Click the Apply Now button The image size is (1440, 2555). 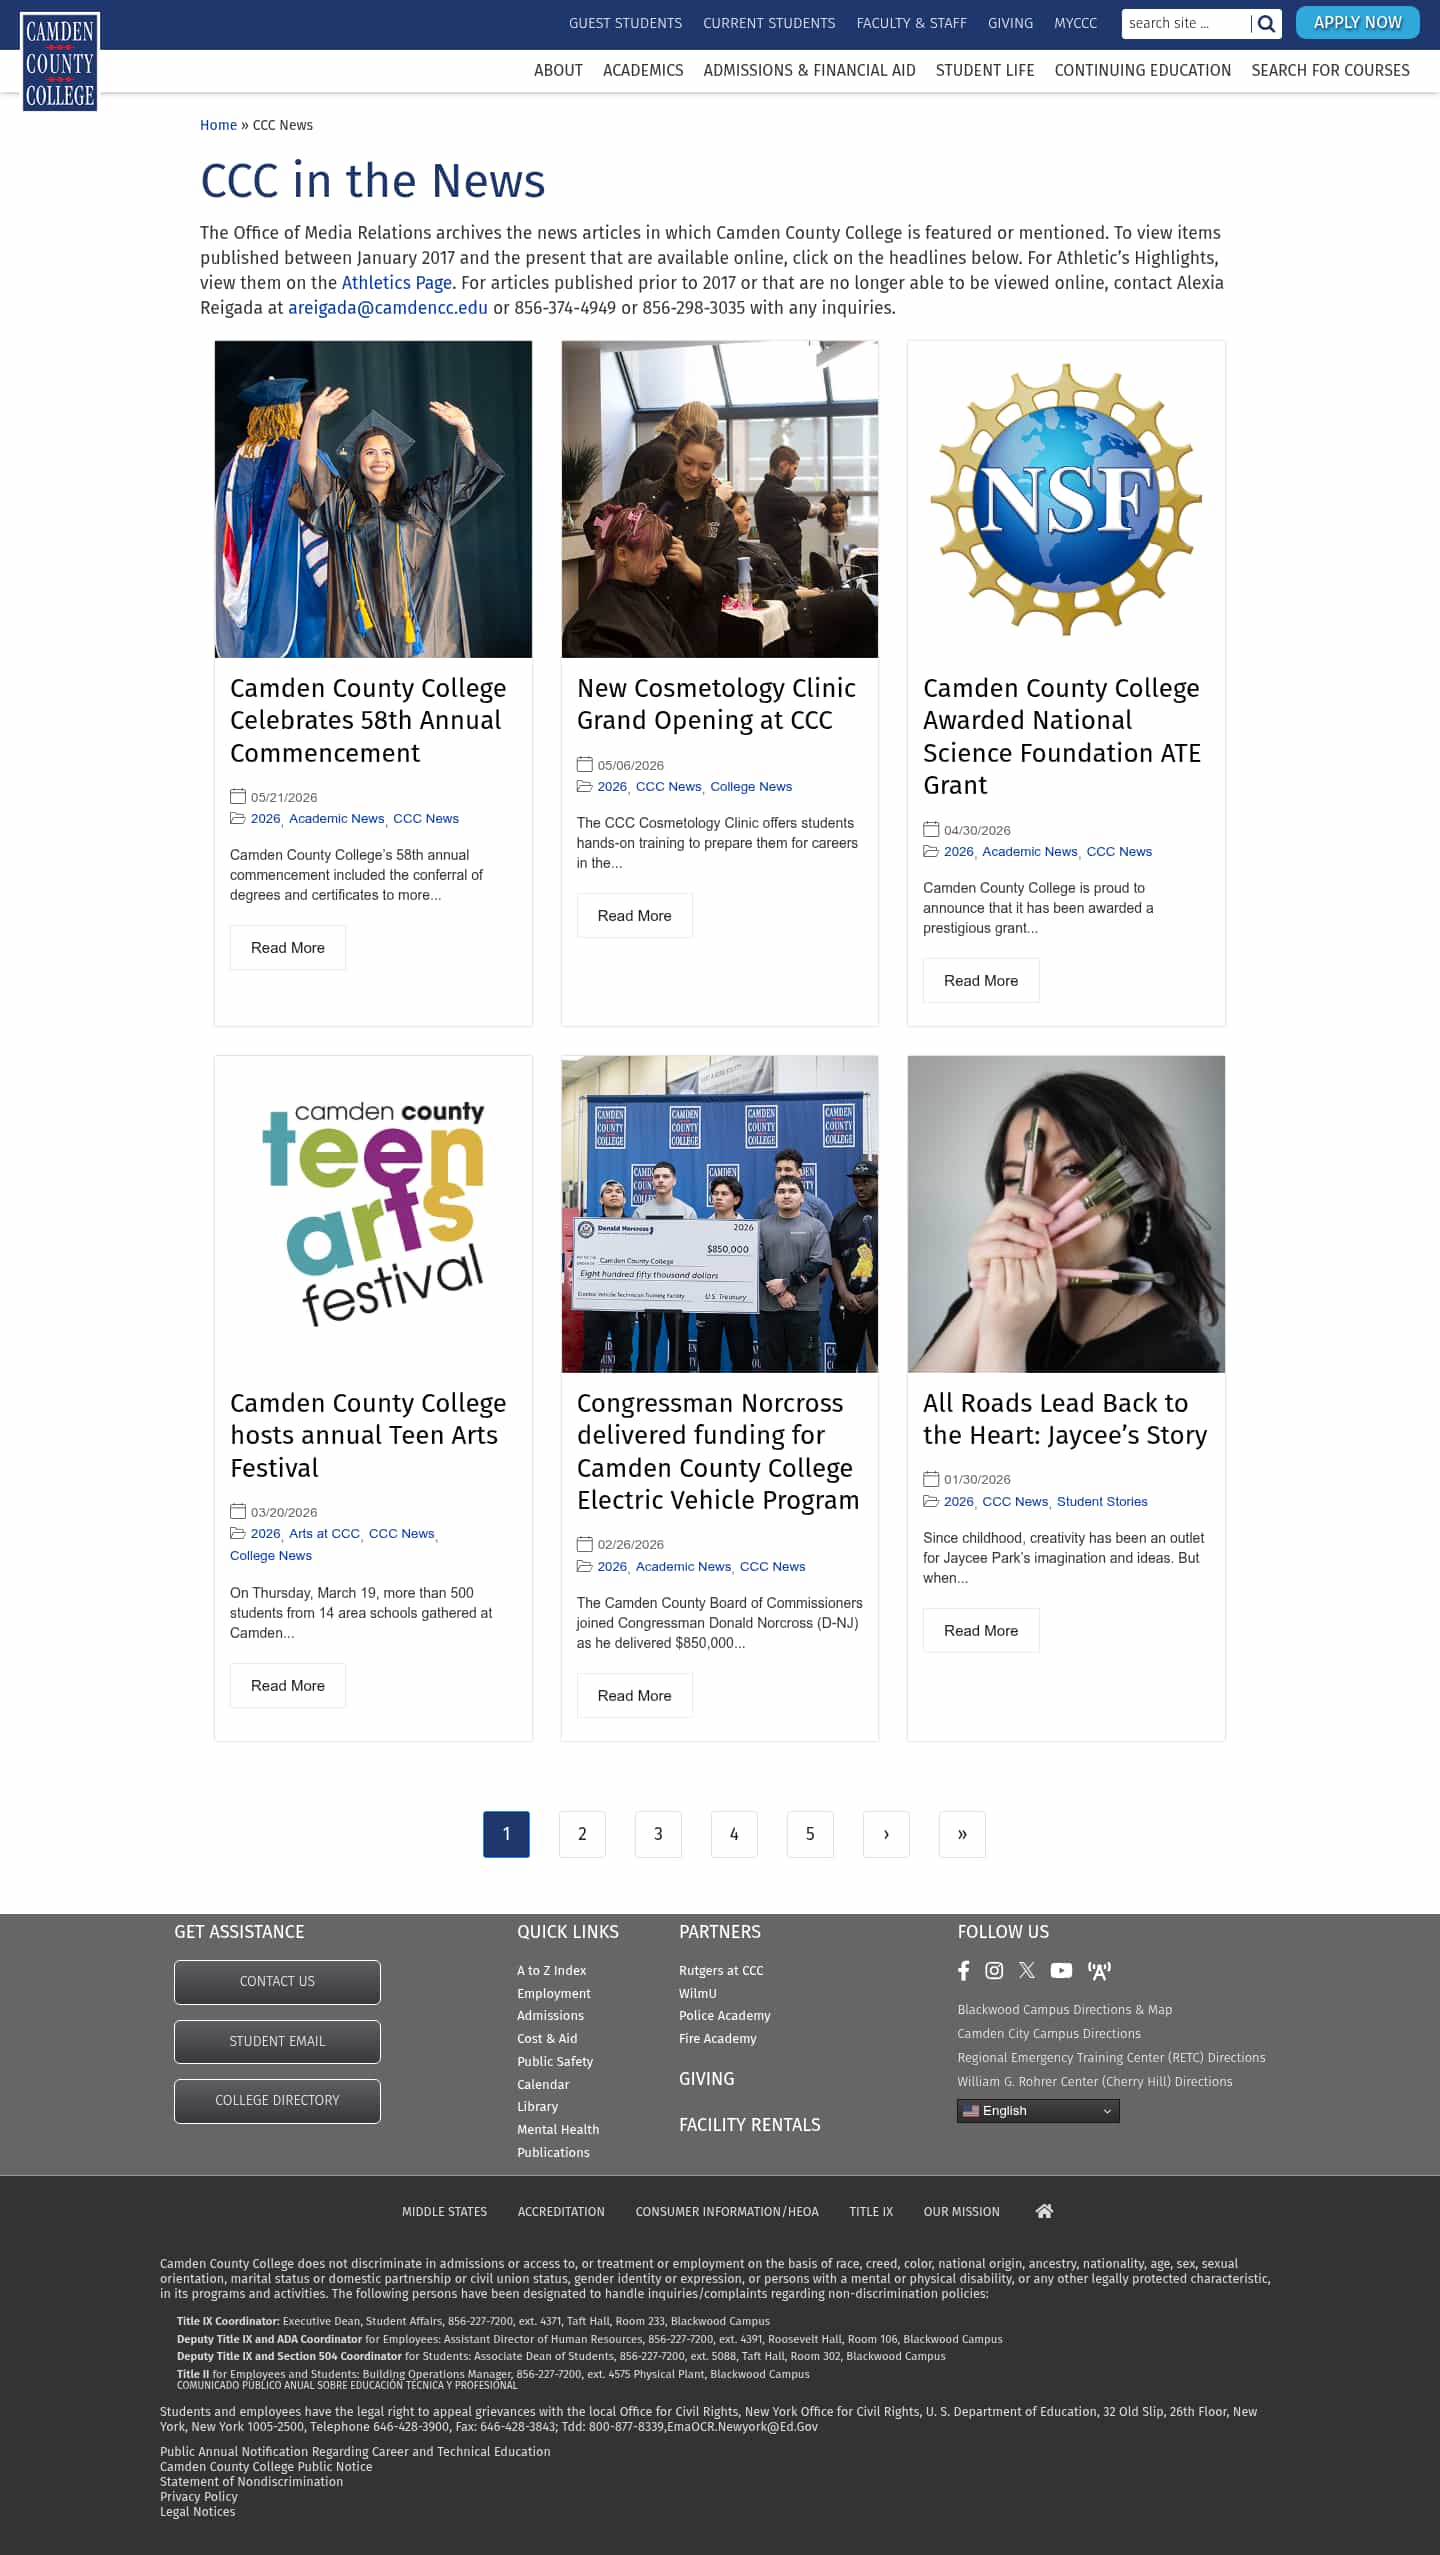pyautogui.click(x=1358, y=22)
